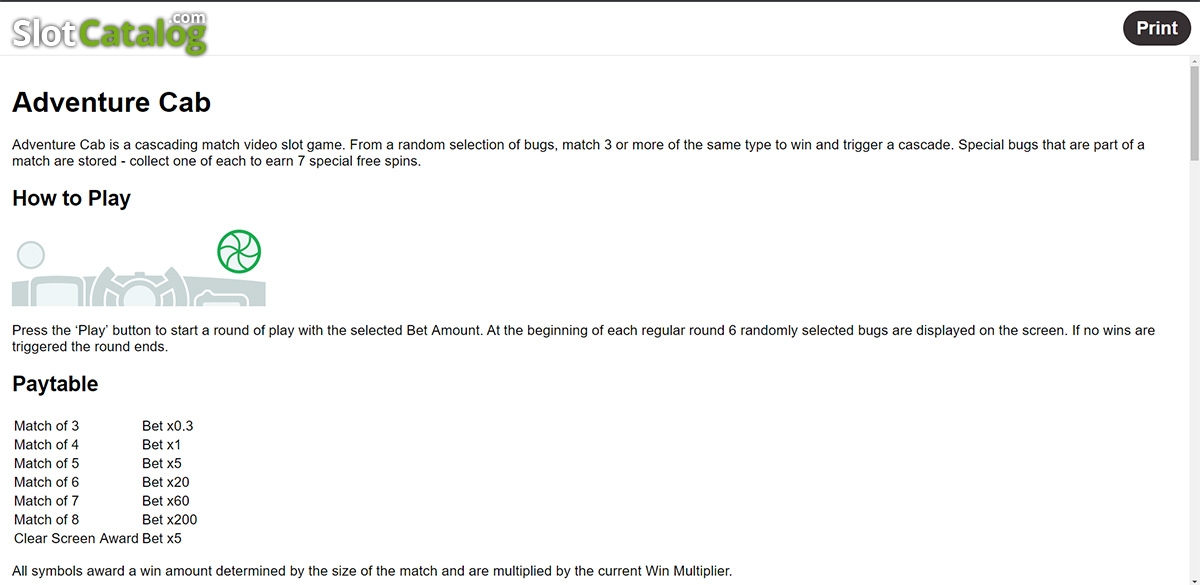
Task: Click the Adventure Cab title heading
Action: pyautogui.click(x=111, y=102)
